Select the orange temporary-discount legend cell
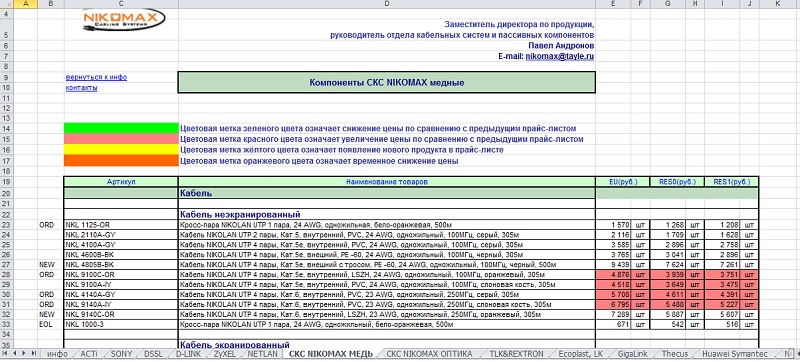 (121, 161)
